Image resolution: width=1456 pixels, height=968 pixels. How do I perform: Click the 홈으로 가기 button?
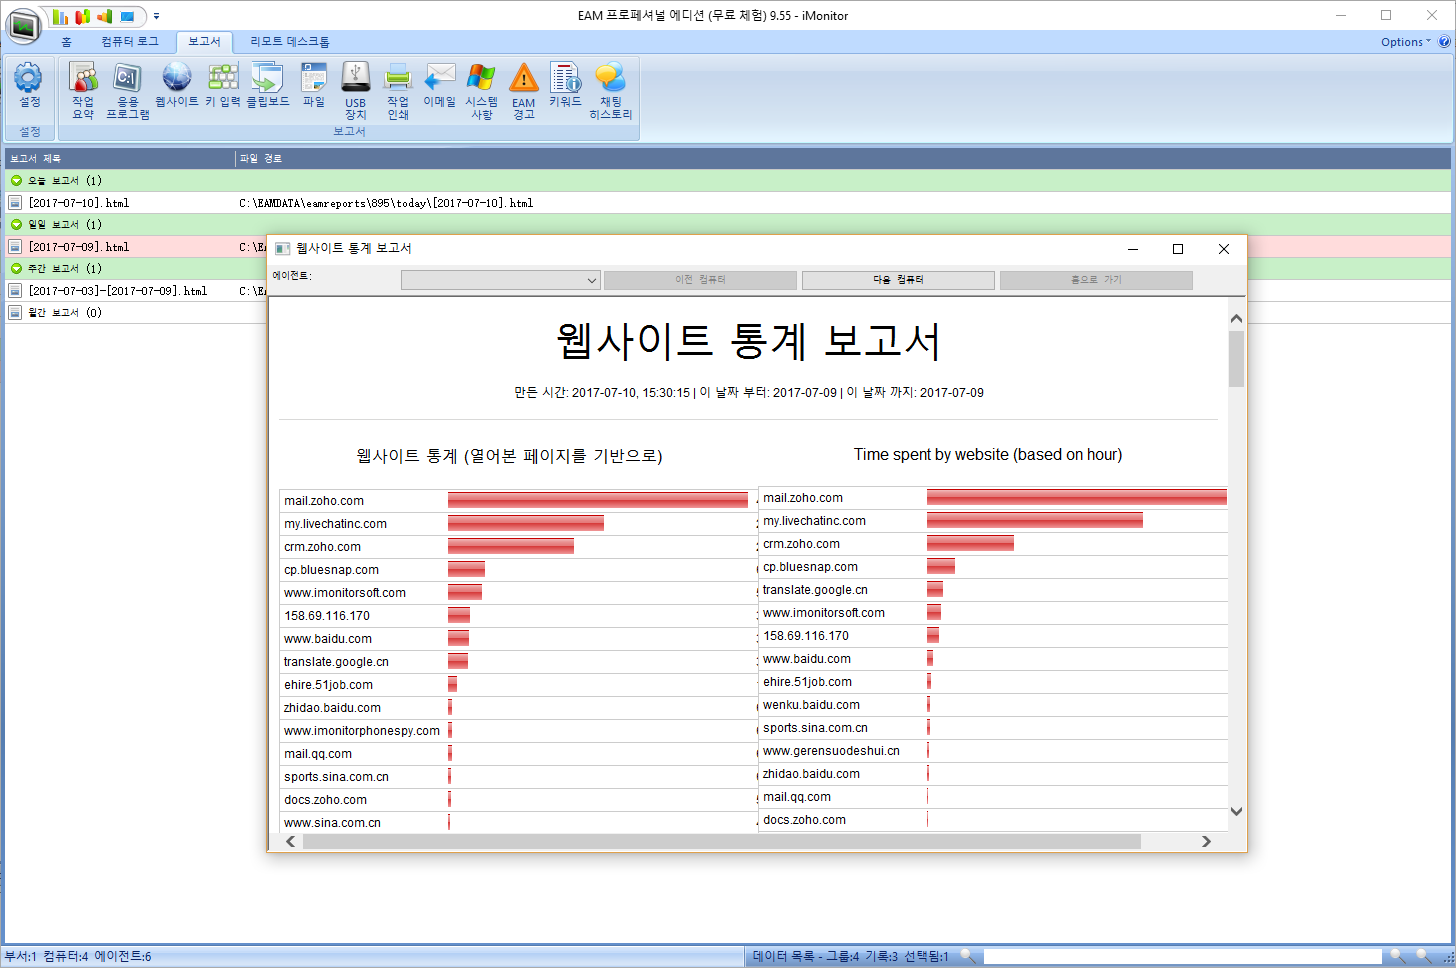click(1096, 280)
